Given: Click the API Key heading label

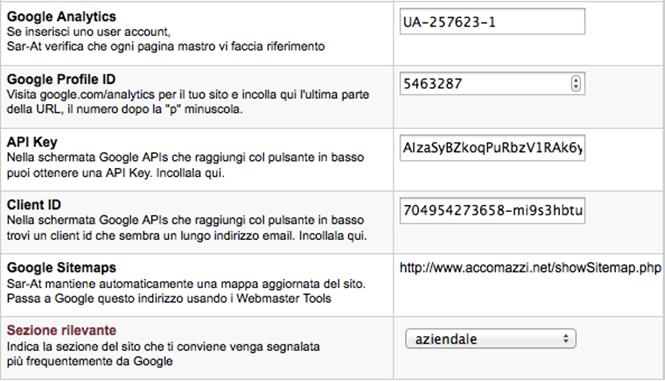Looking at the screenshot, I should pyautogui.click(x=32, y=142).
